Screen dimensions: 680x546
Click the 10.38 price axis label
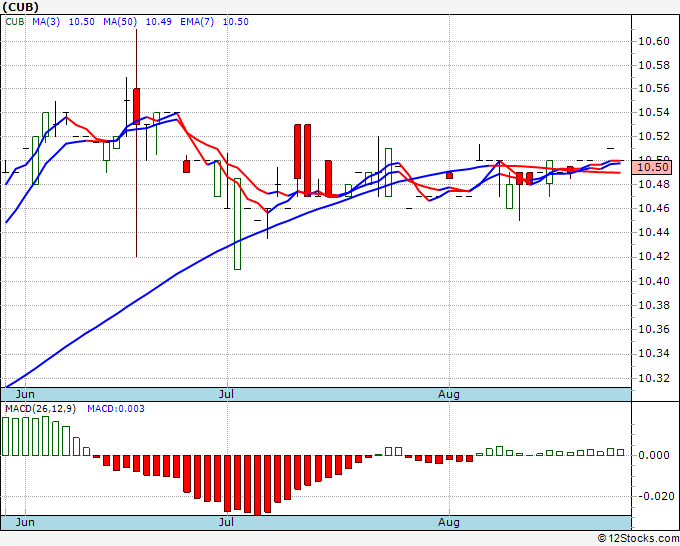(654, 305)
